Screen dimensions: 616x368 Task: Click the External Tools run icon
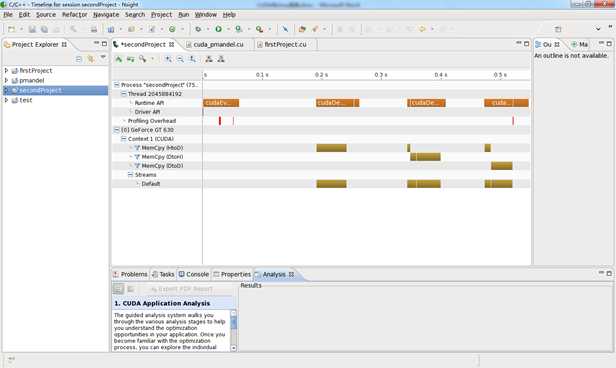tap(259, 29)
